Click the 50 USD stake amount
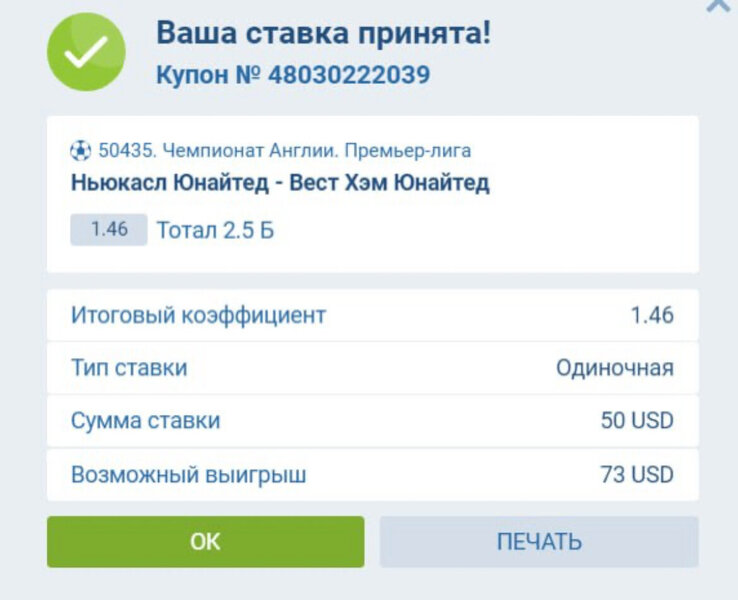This screenshot has width=738, height=600. 637,421
